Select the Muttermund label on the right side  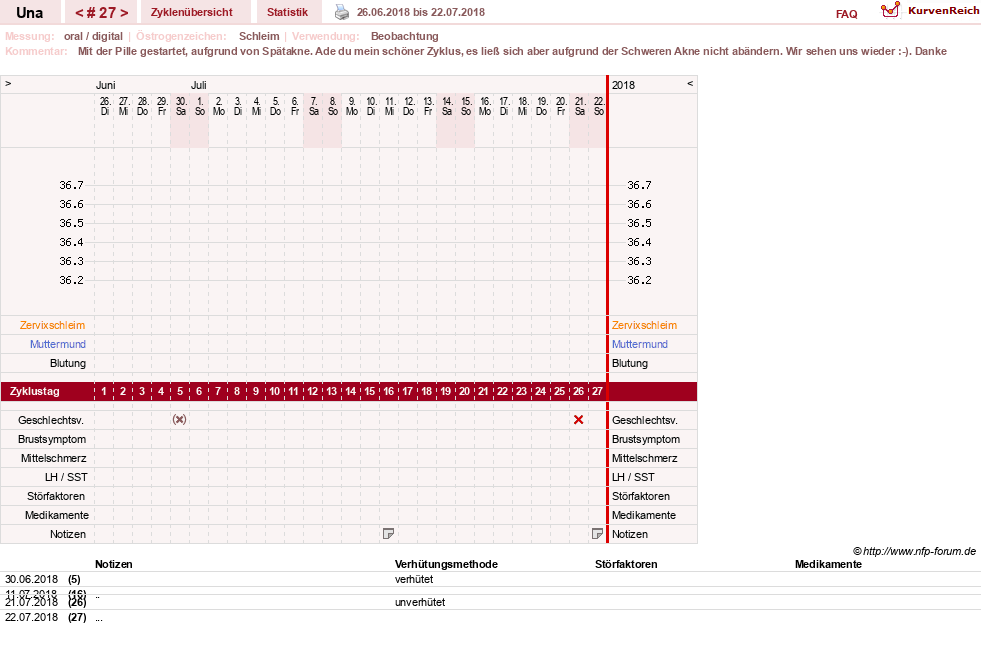pyautogui.click(x=639, y=344)
